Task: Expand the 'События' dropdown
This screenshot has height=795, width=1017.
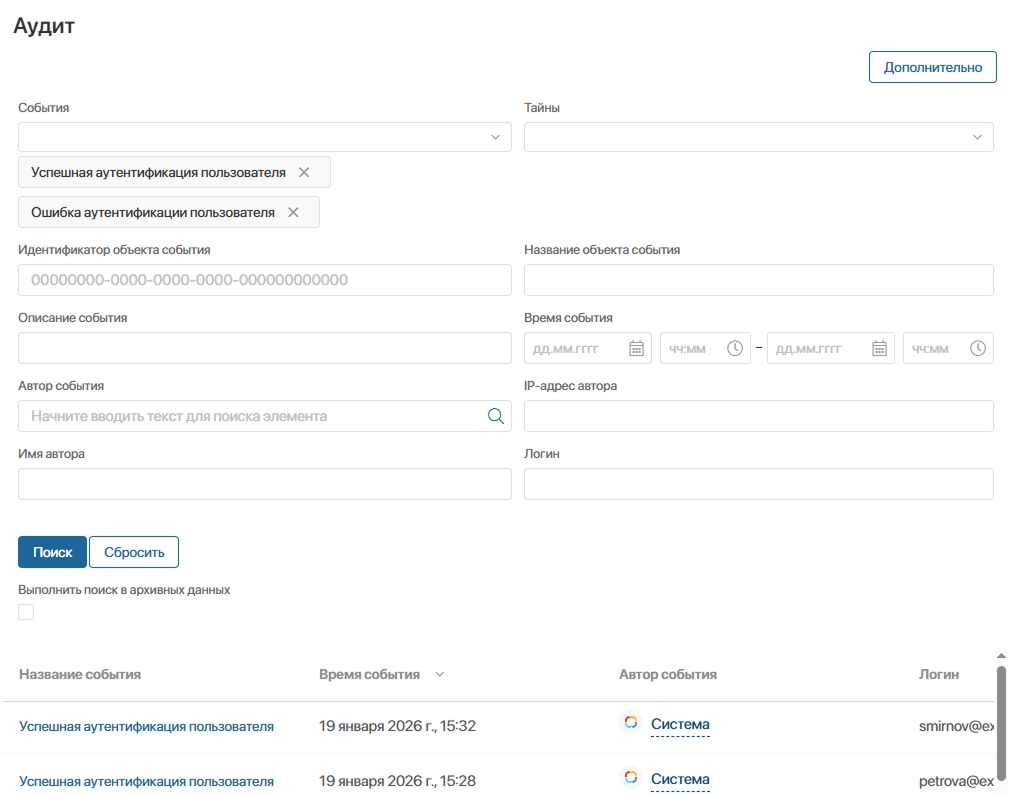Action: tap(495, 137)
